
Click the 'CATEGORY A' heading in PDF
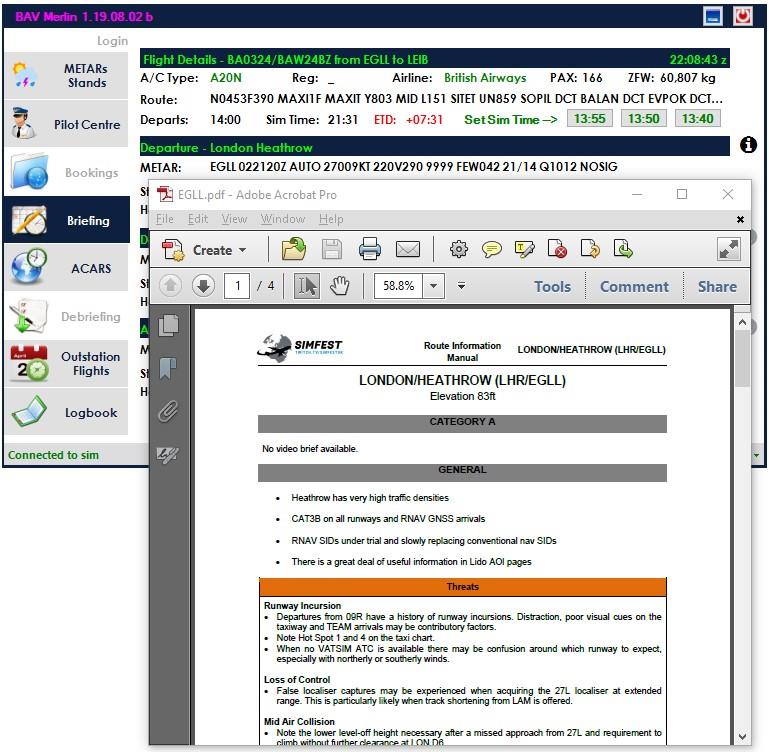[462, 422]
